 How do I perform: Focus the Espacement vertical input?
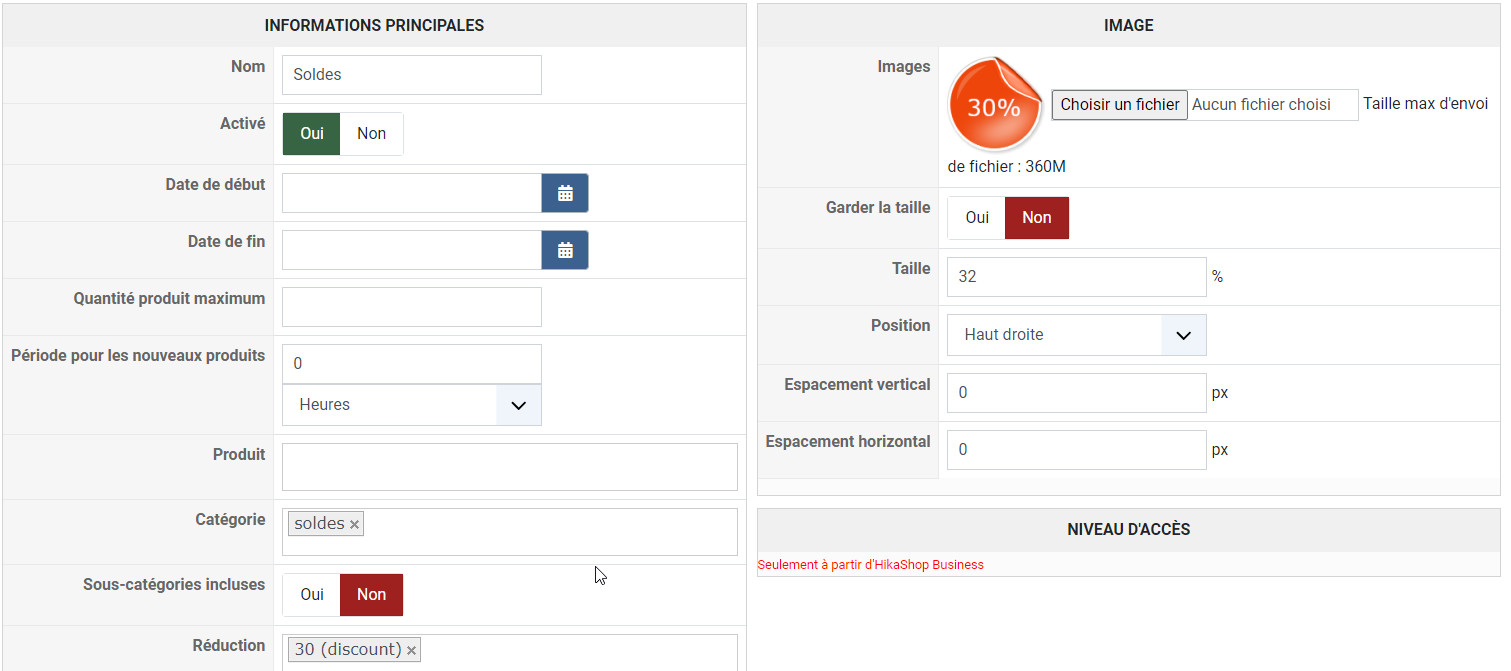1077,393
